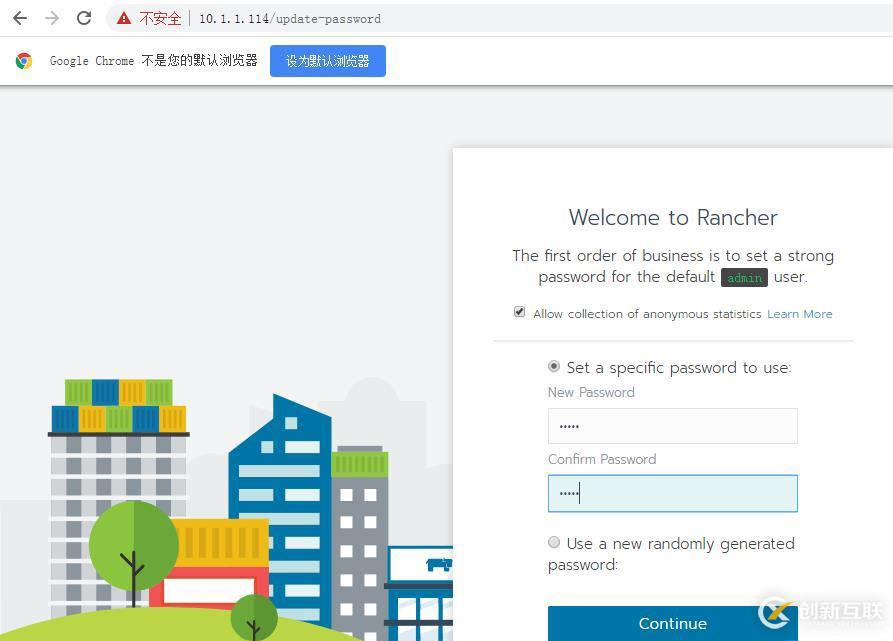Click the 设为默认浏览器 button
This screenshot has height=641, width=893.
[x=327, y=61]
